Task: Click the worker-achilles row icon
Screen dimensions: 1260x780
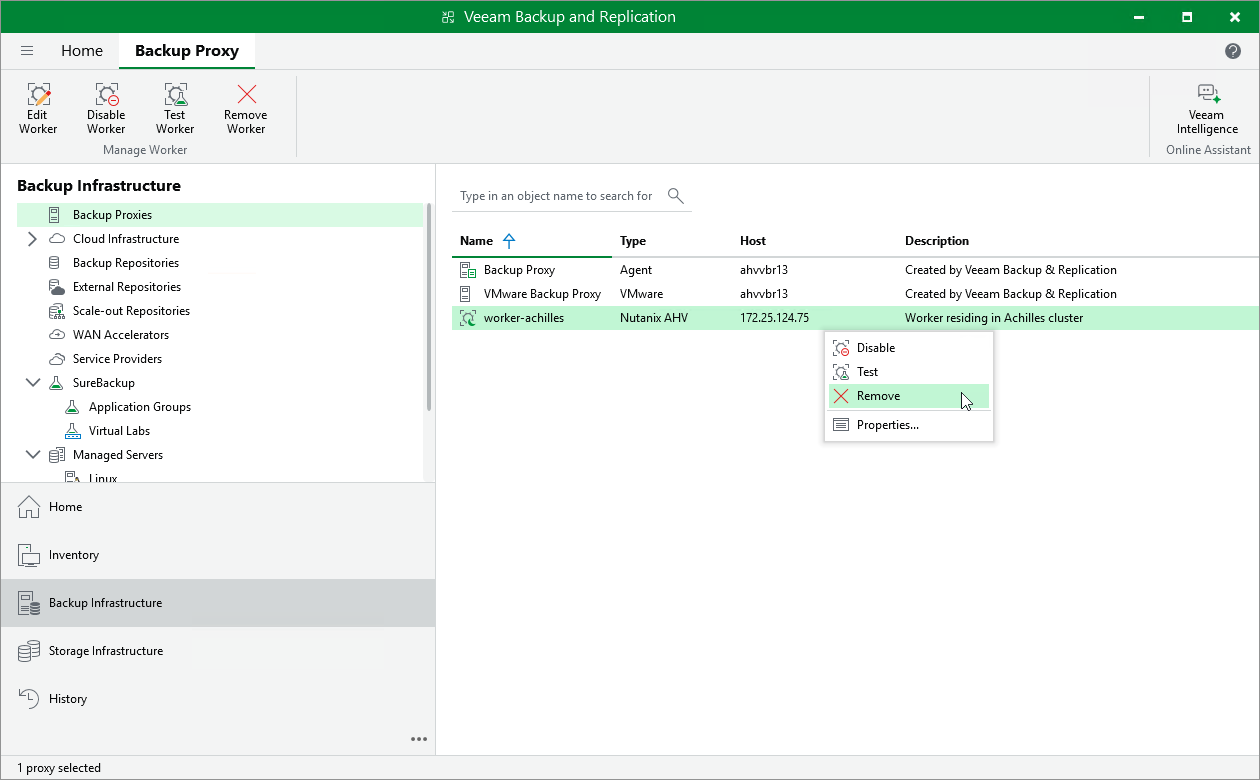Action: click(467, 318)
